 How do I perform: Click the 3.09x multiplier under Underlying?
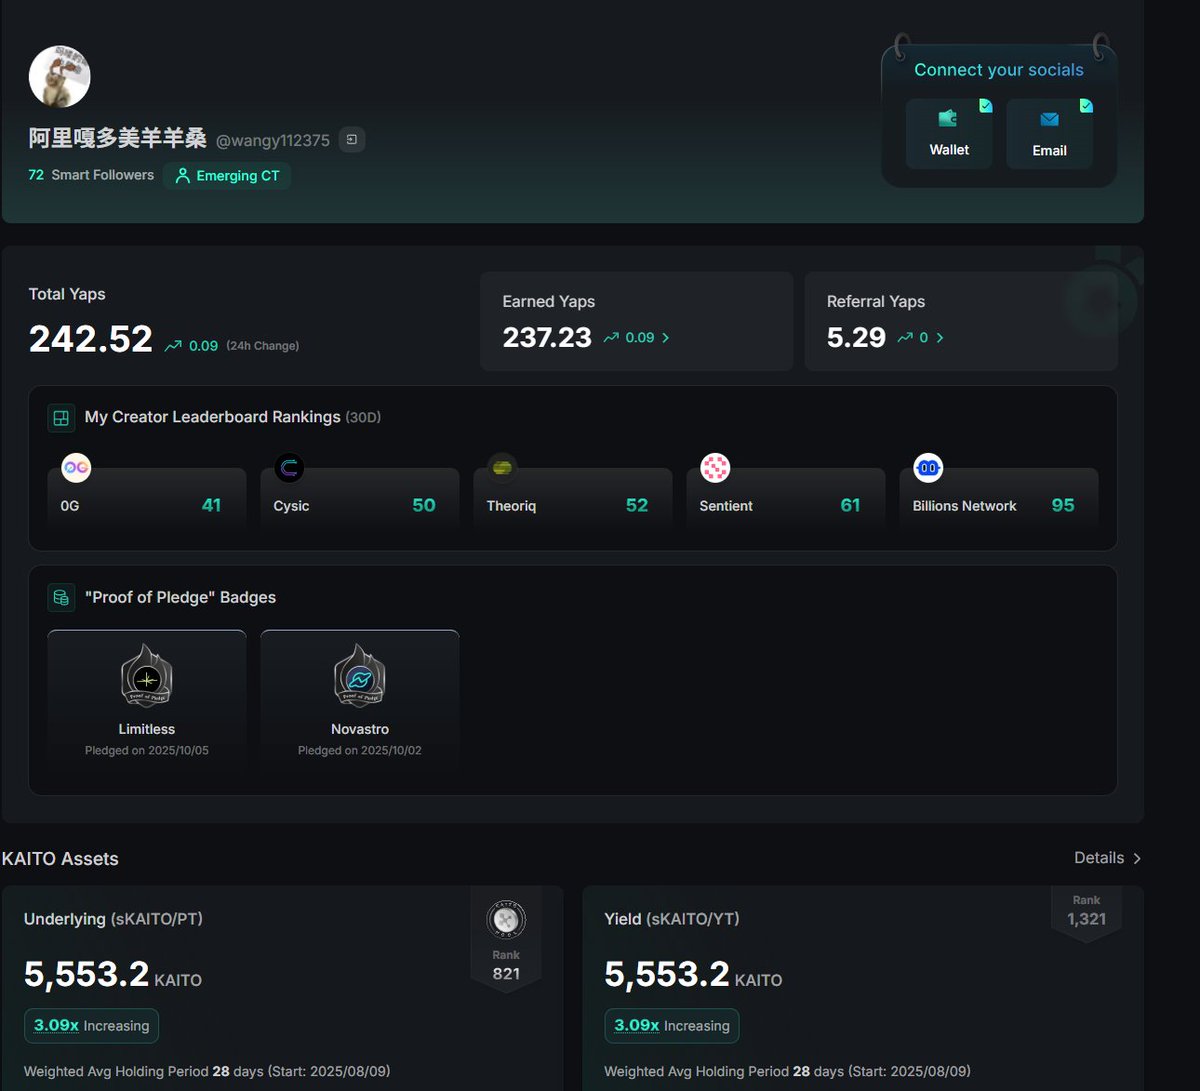(x=56, y=1026)
